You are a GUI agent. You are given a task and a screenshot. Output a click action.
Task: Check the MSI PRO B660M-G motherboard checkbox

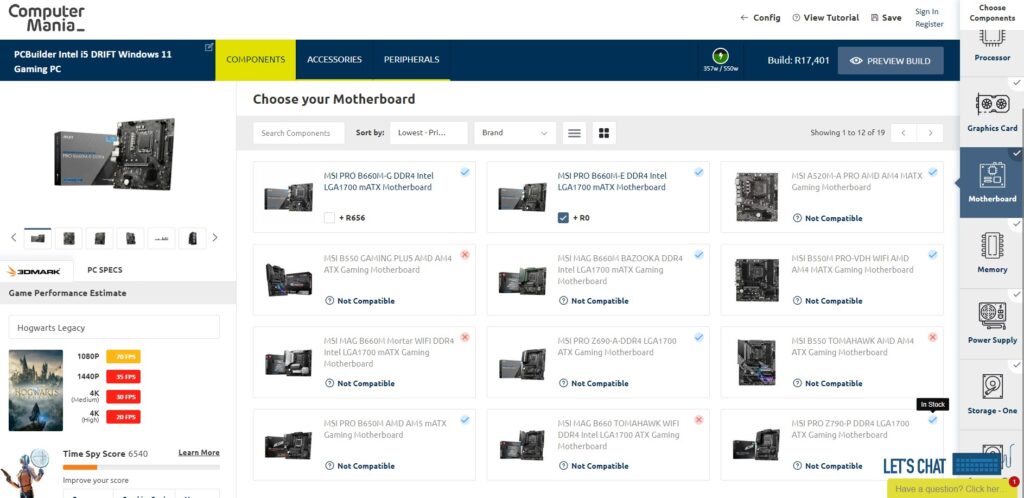point(330,217)
